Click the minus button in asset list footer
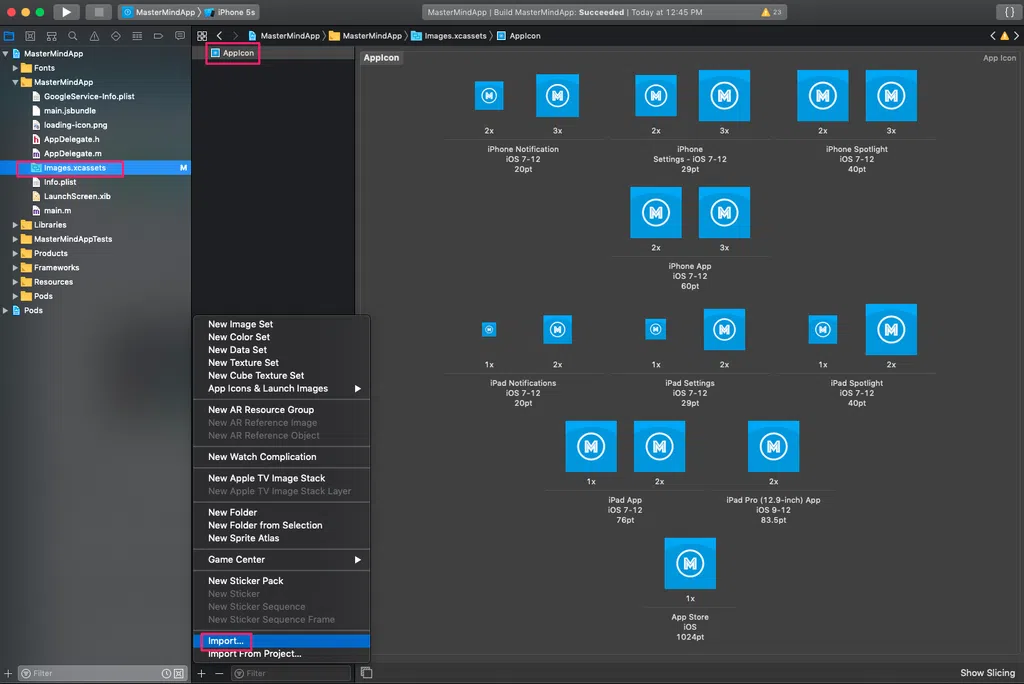This screenshot has width=1024, height=684. click(x=219, y=673)
